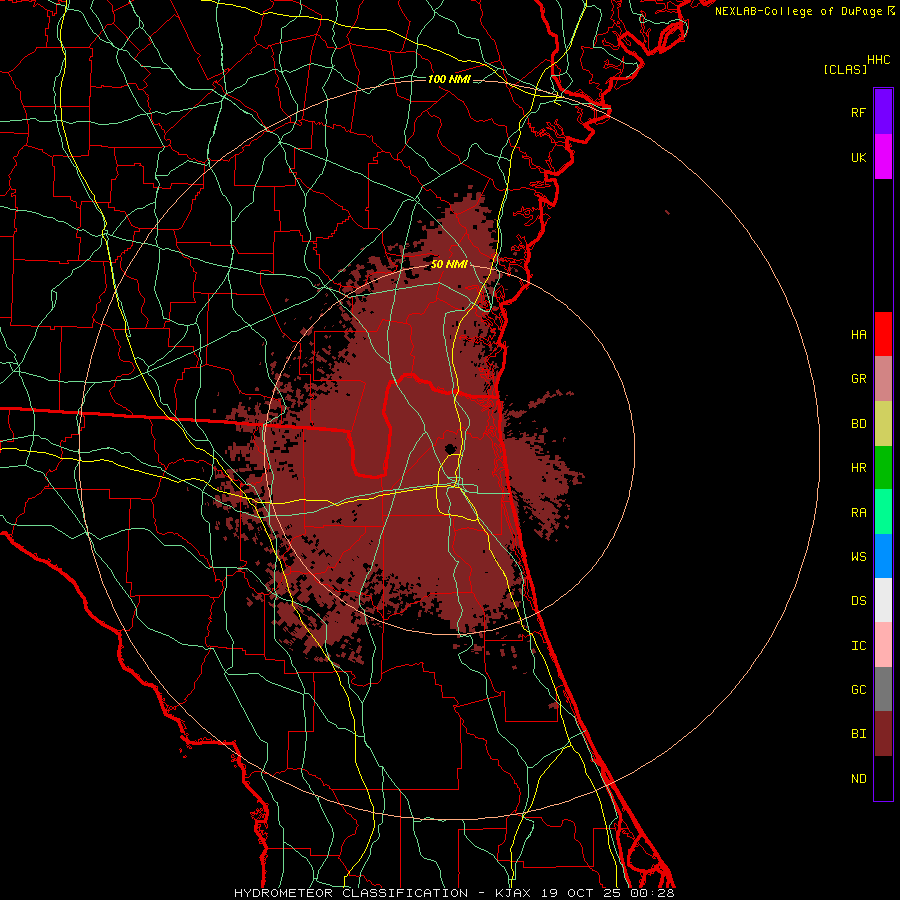Viewport: 900px width, 900px height.
Task: Click the GC gray legend color swatch
Action: 883,689
